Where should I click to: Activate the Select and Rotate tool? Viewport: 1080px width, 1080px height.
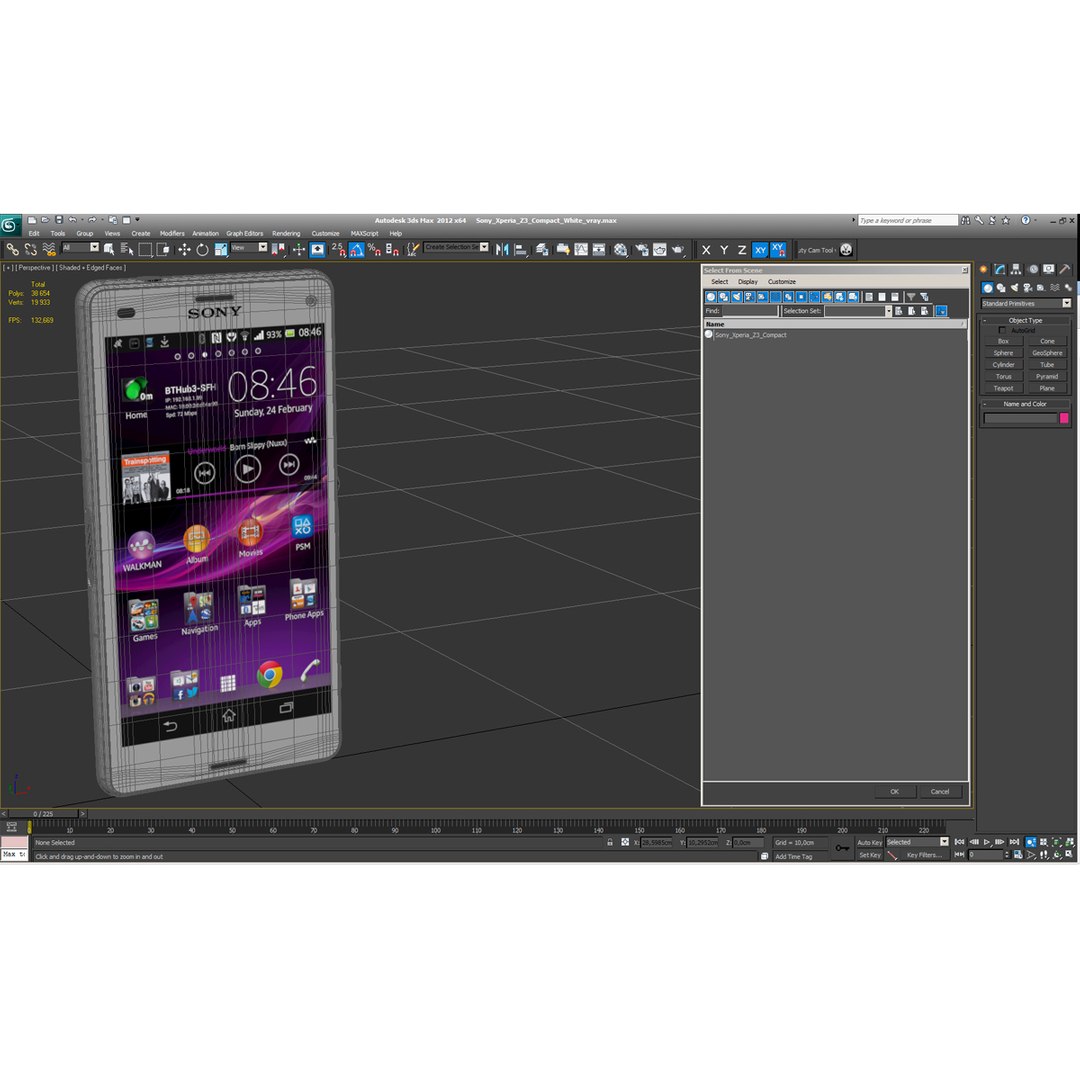[x=202, y=250]
